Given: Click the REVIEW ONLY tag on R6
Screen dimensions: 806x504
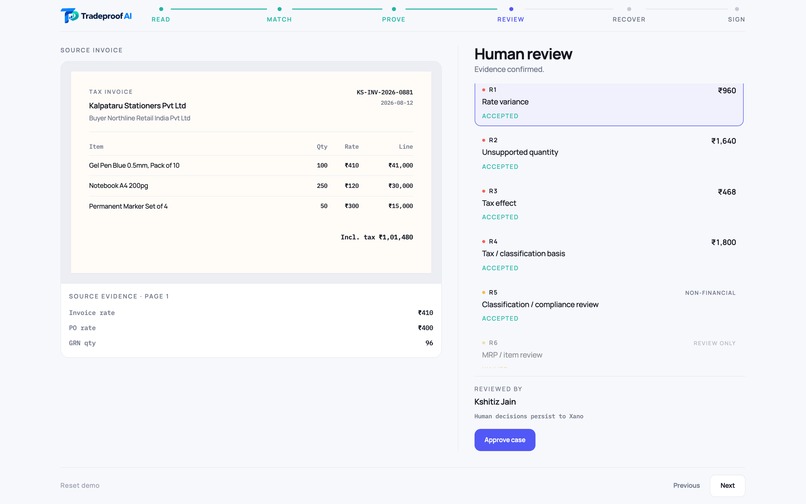Looking at the screenshot, I should click(x=714, y=344).
